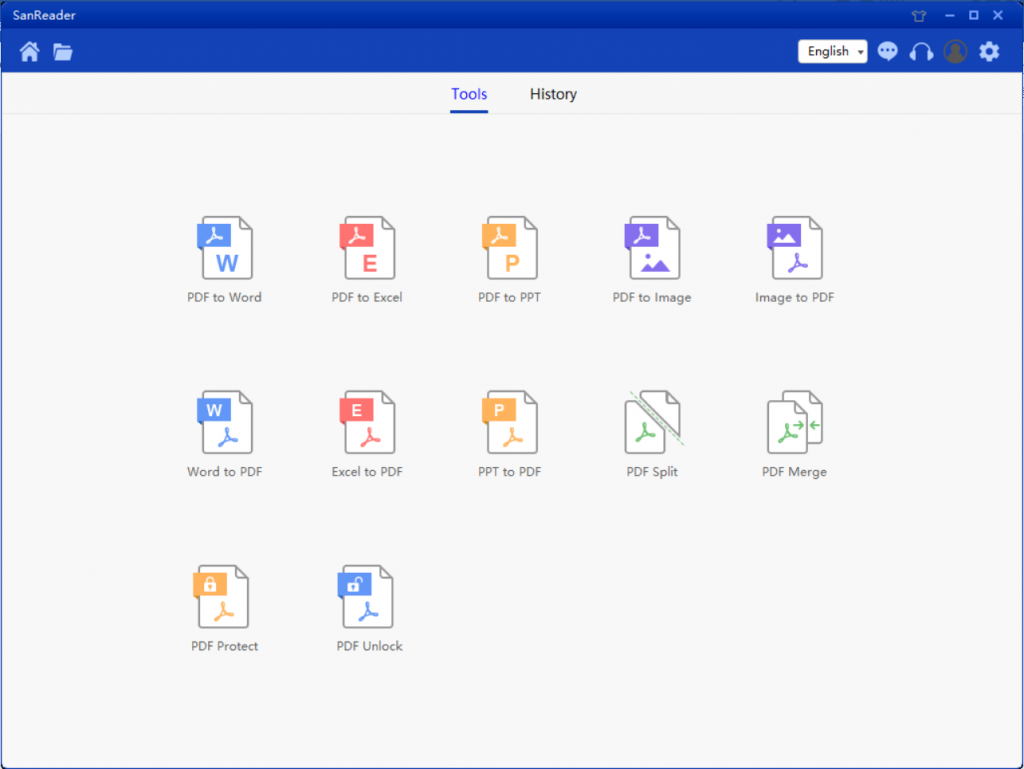Click the headset support icon

[921, 51]
